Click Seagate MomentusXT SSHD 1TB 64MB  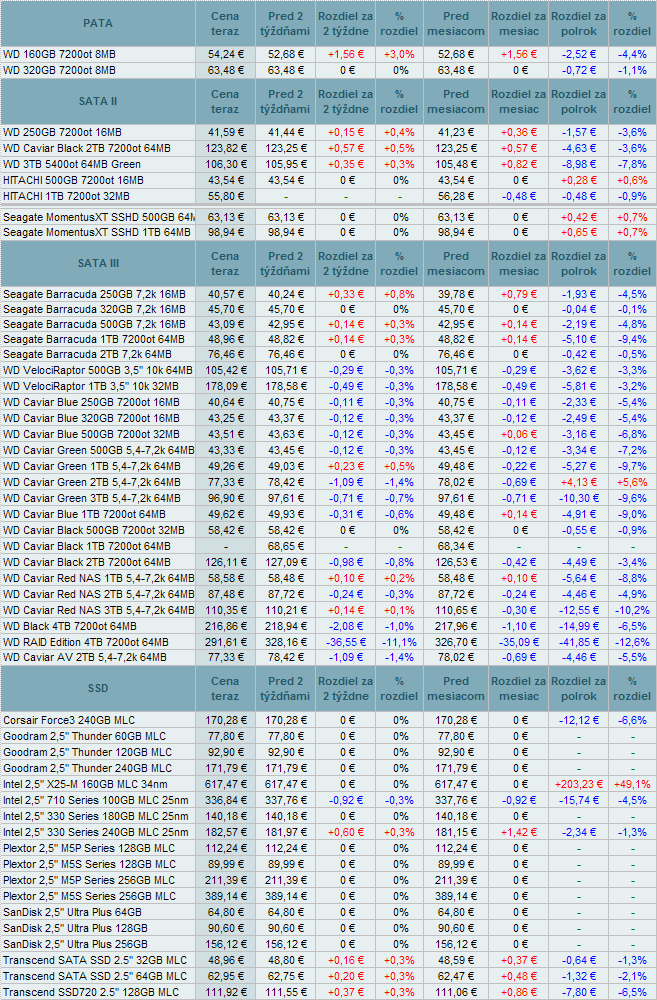(97, 233)
